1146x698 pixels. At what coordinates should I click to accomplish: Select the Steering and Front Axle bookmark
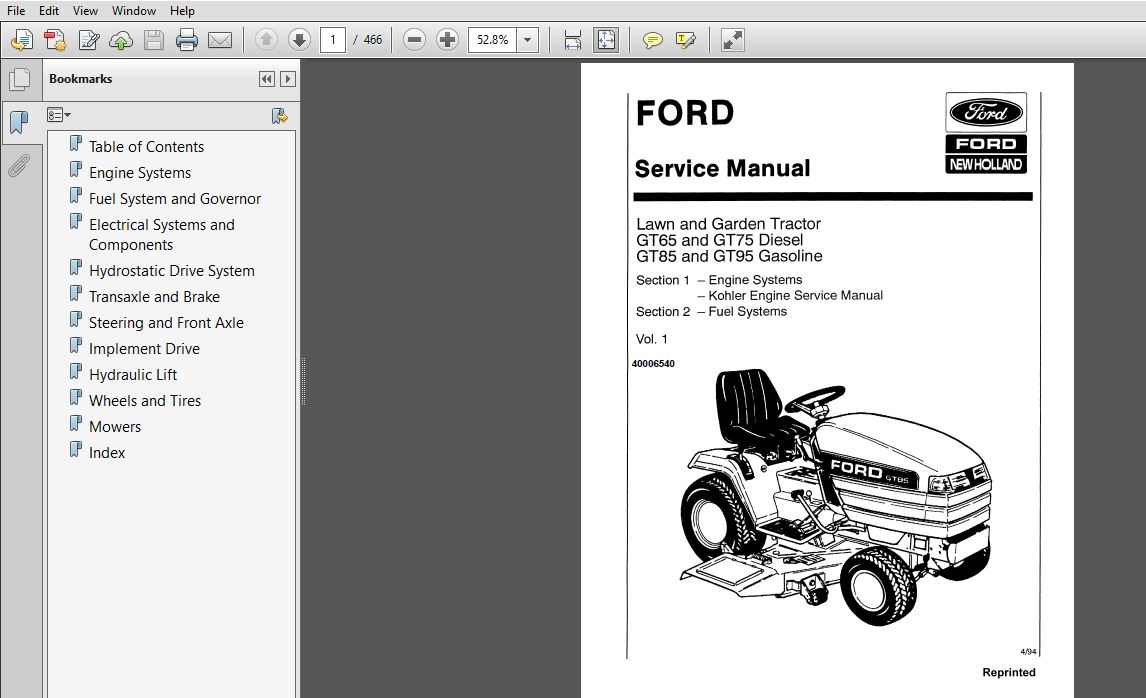click(x=166, y=322)
